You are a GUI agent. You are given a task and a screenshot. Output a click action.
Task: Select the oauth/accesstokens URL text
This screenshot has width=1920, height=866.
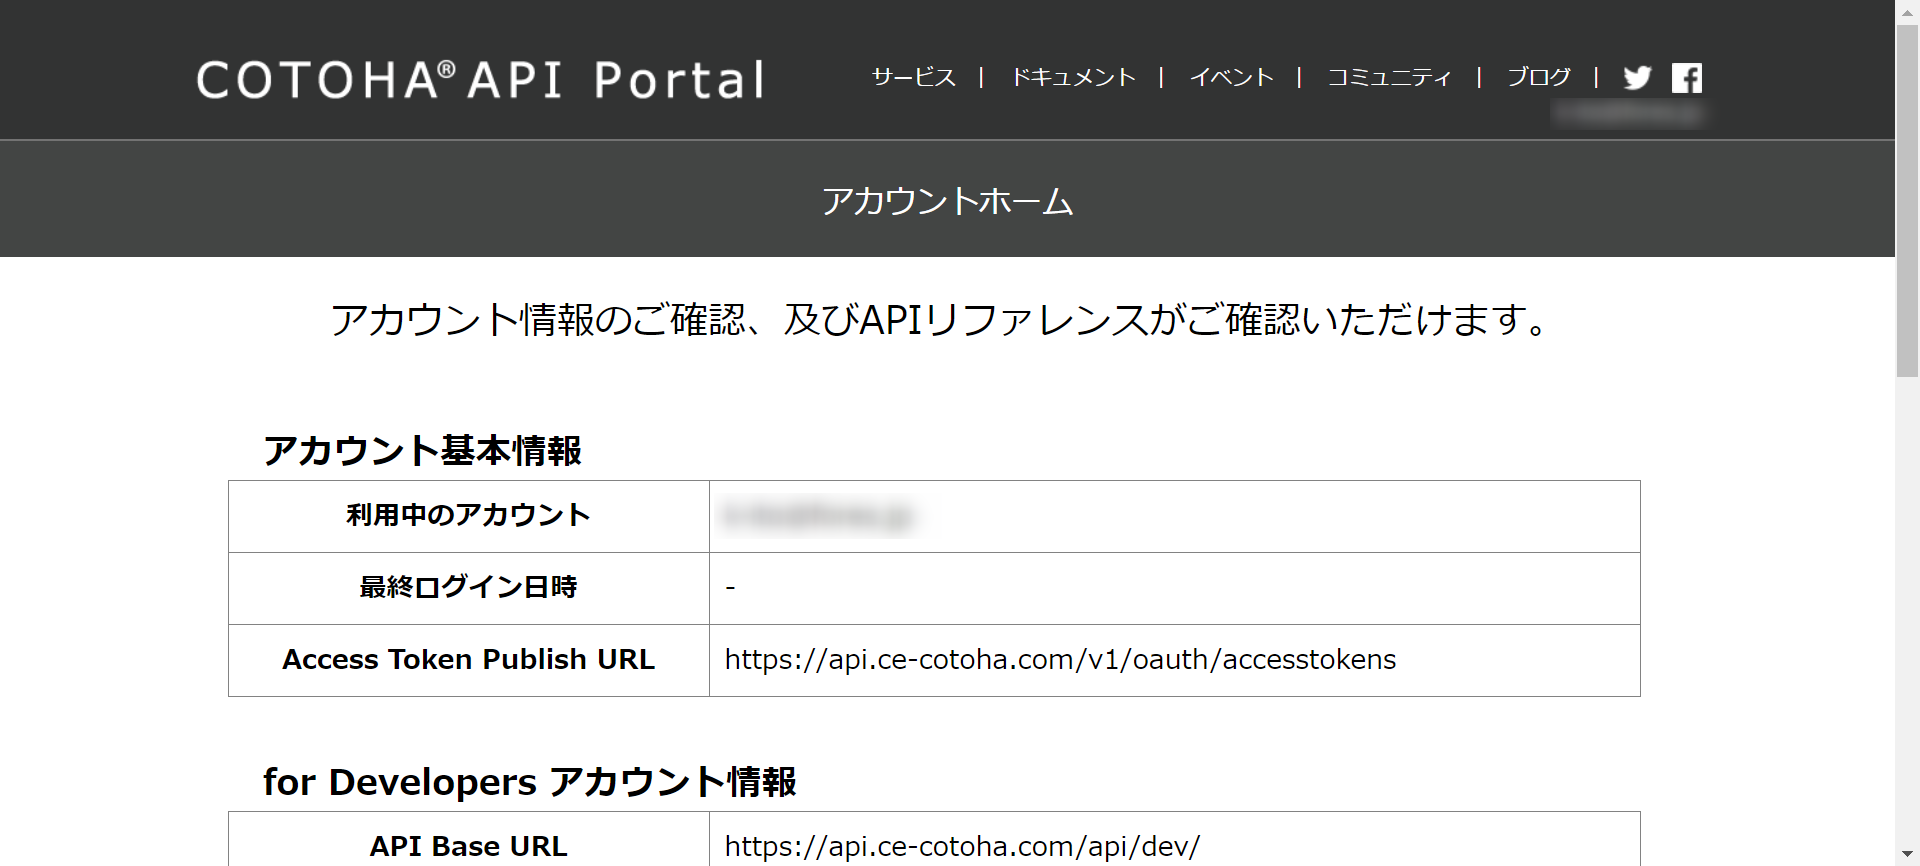1060,660
